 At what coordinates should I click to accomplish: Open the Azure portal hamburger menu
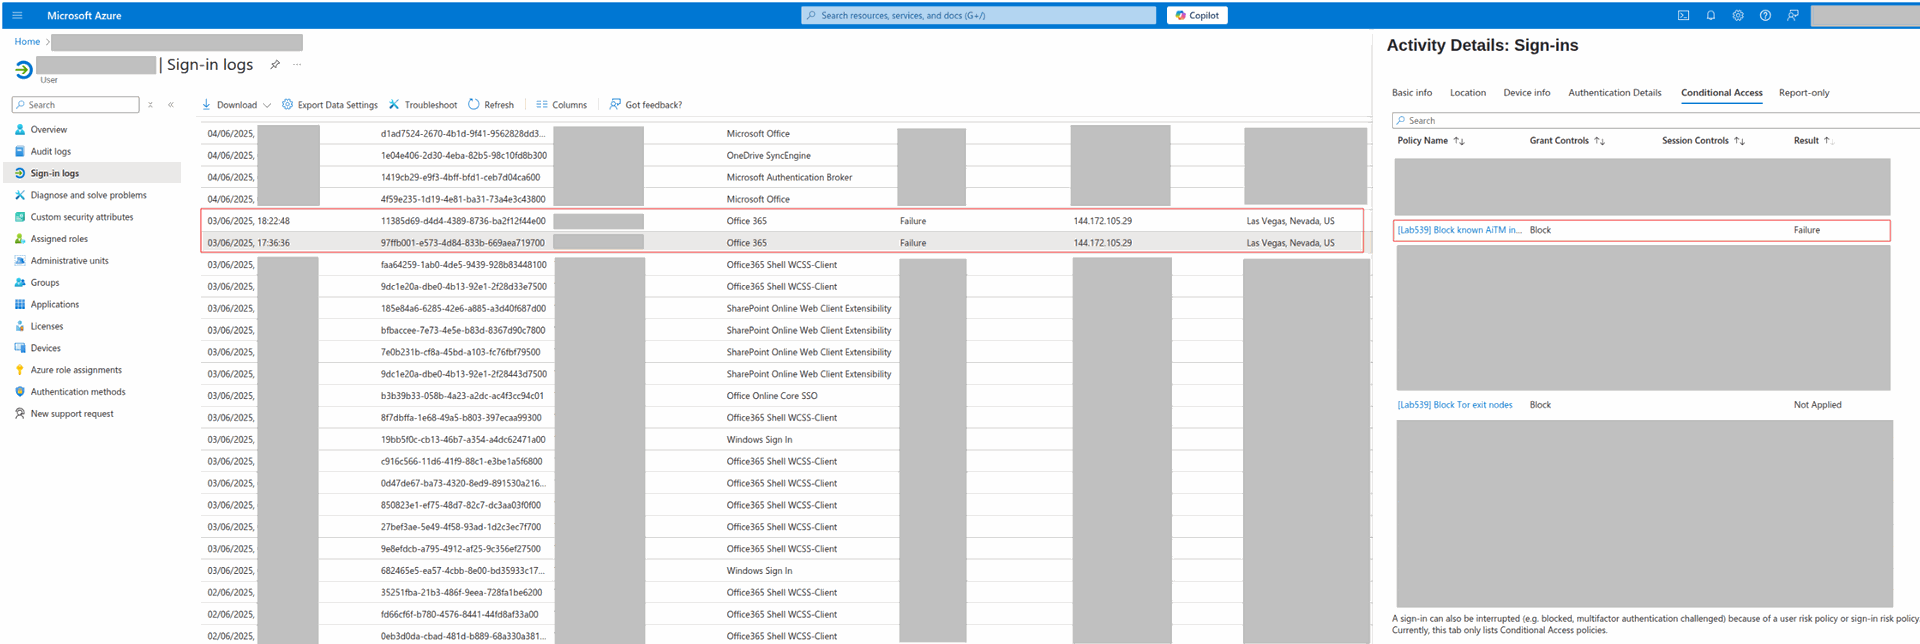click(x=17, y=15)
